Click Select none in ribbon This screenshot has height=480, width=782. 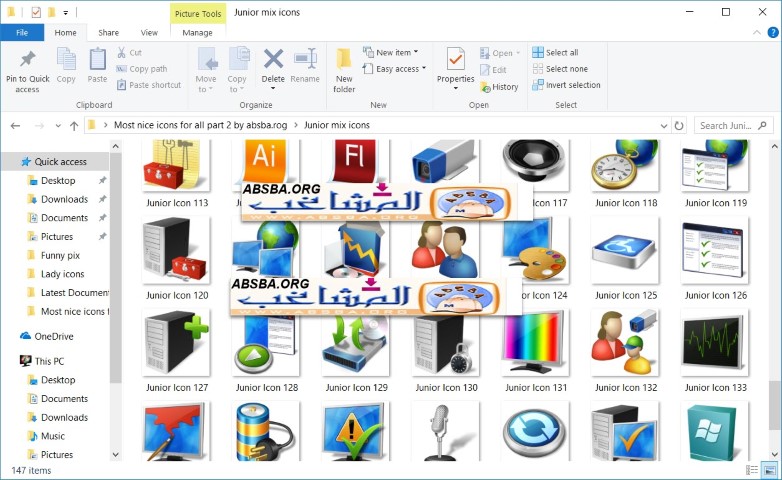pyautogui.click(x=560, y=69)
